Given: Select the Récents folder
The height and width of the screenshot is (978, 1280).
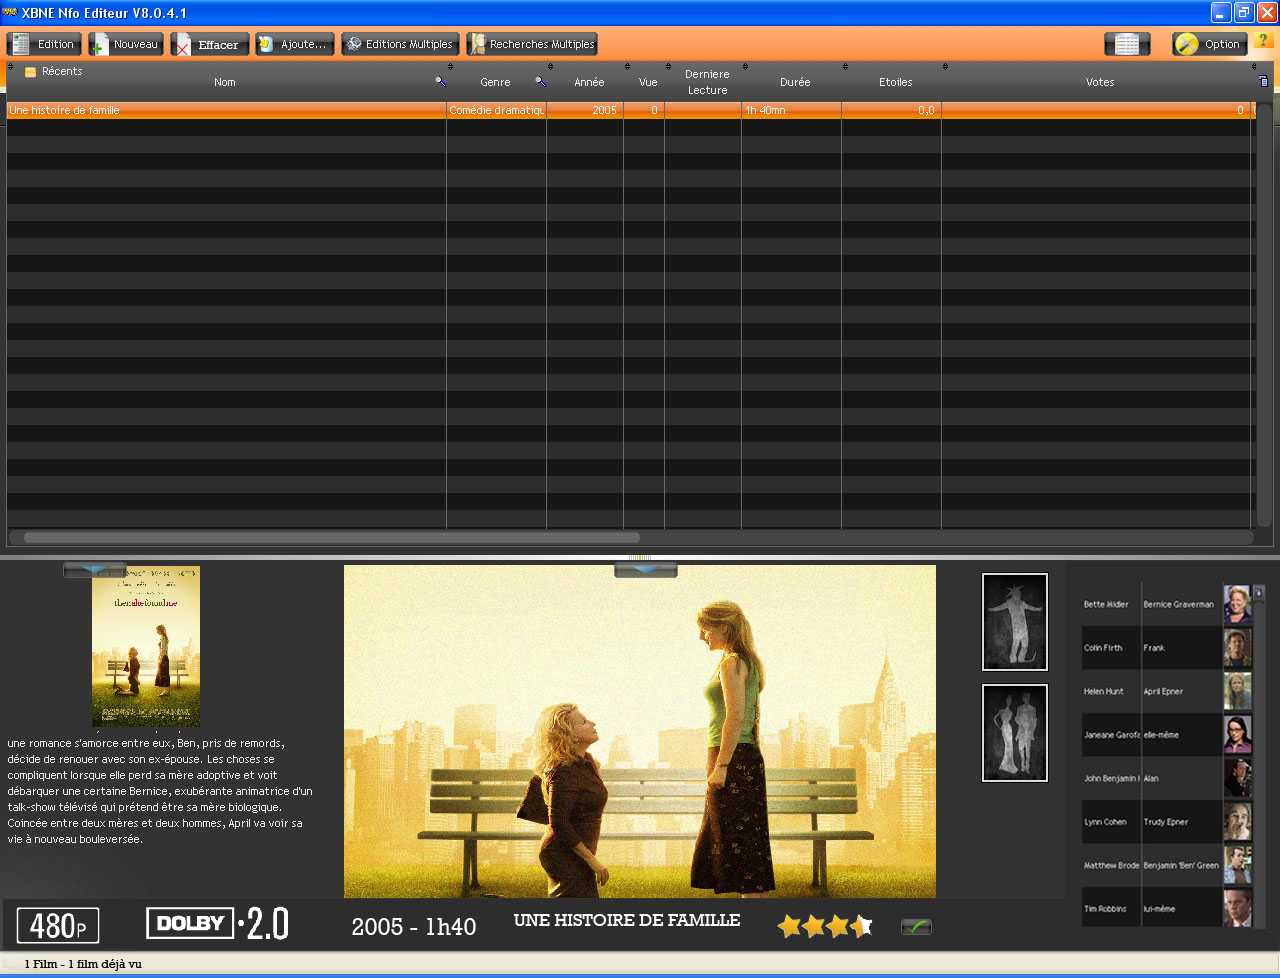Looking at the screenshot, I should 54,71.
